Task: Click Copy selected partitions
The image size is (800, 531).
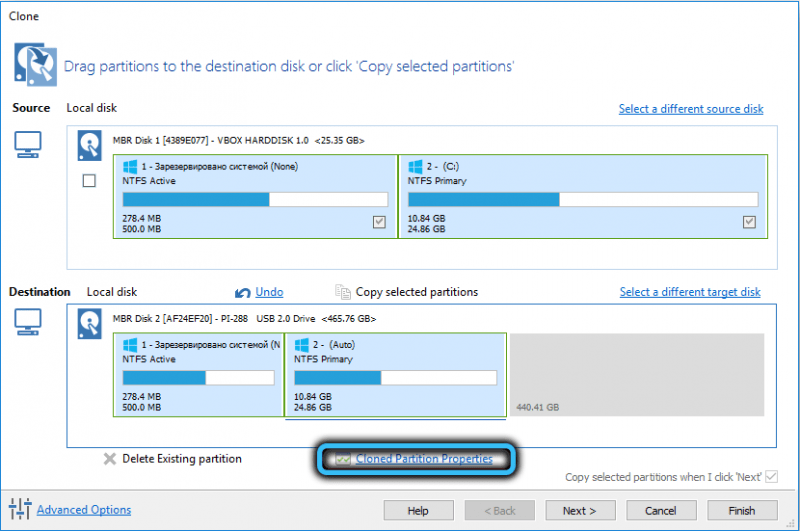Action: [416, 292]
